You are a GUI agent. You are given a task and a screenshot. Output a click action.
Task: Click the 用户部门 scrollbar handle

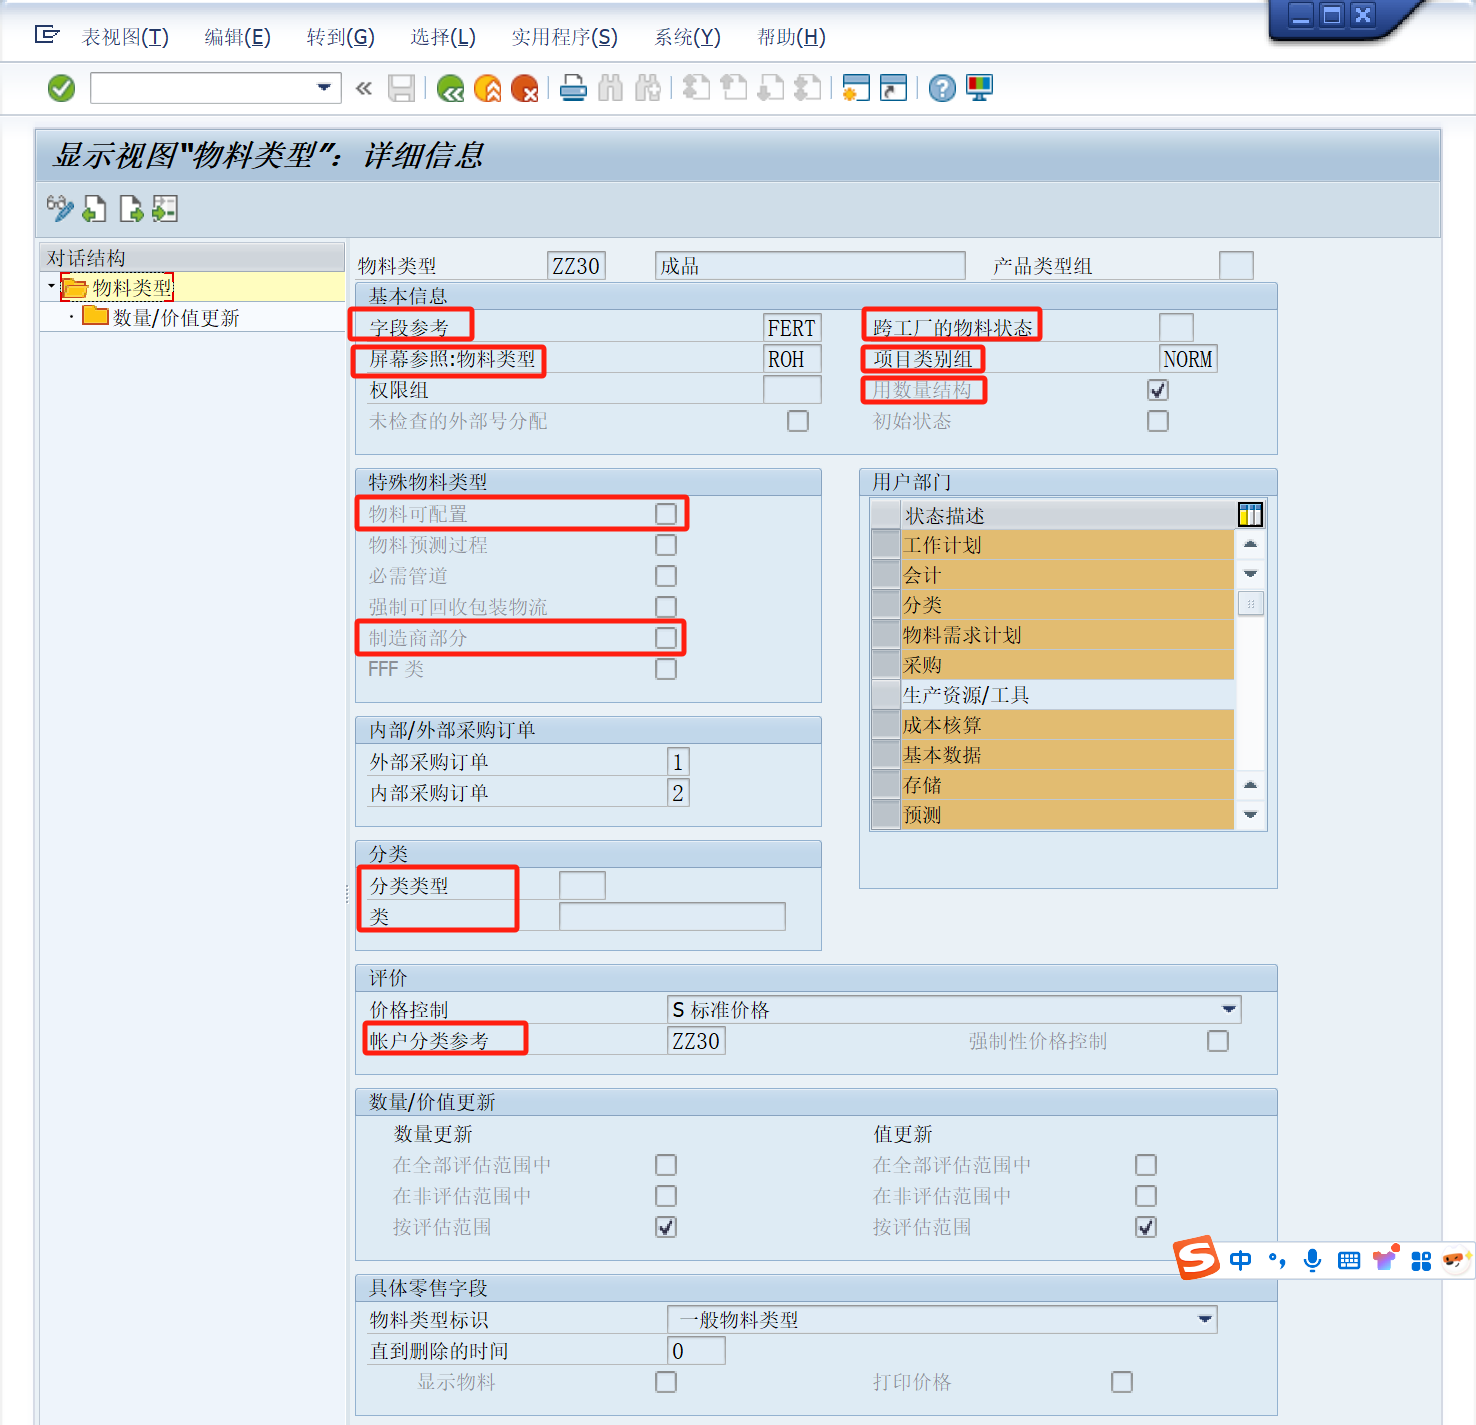1250,604
